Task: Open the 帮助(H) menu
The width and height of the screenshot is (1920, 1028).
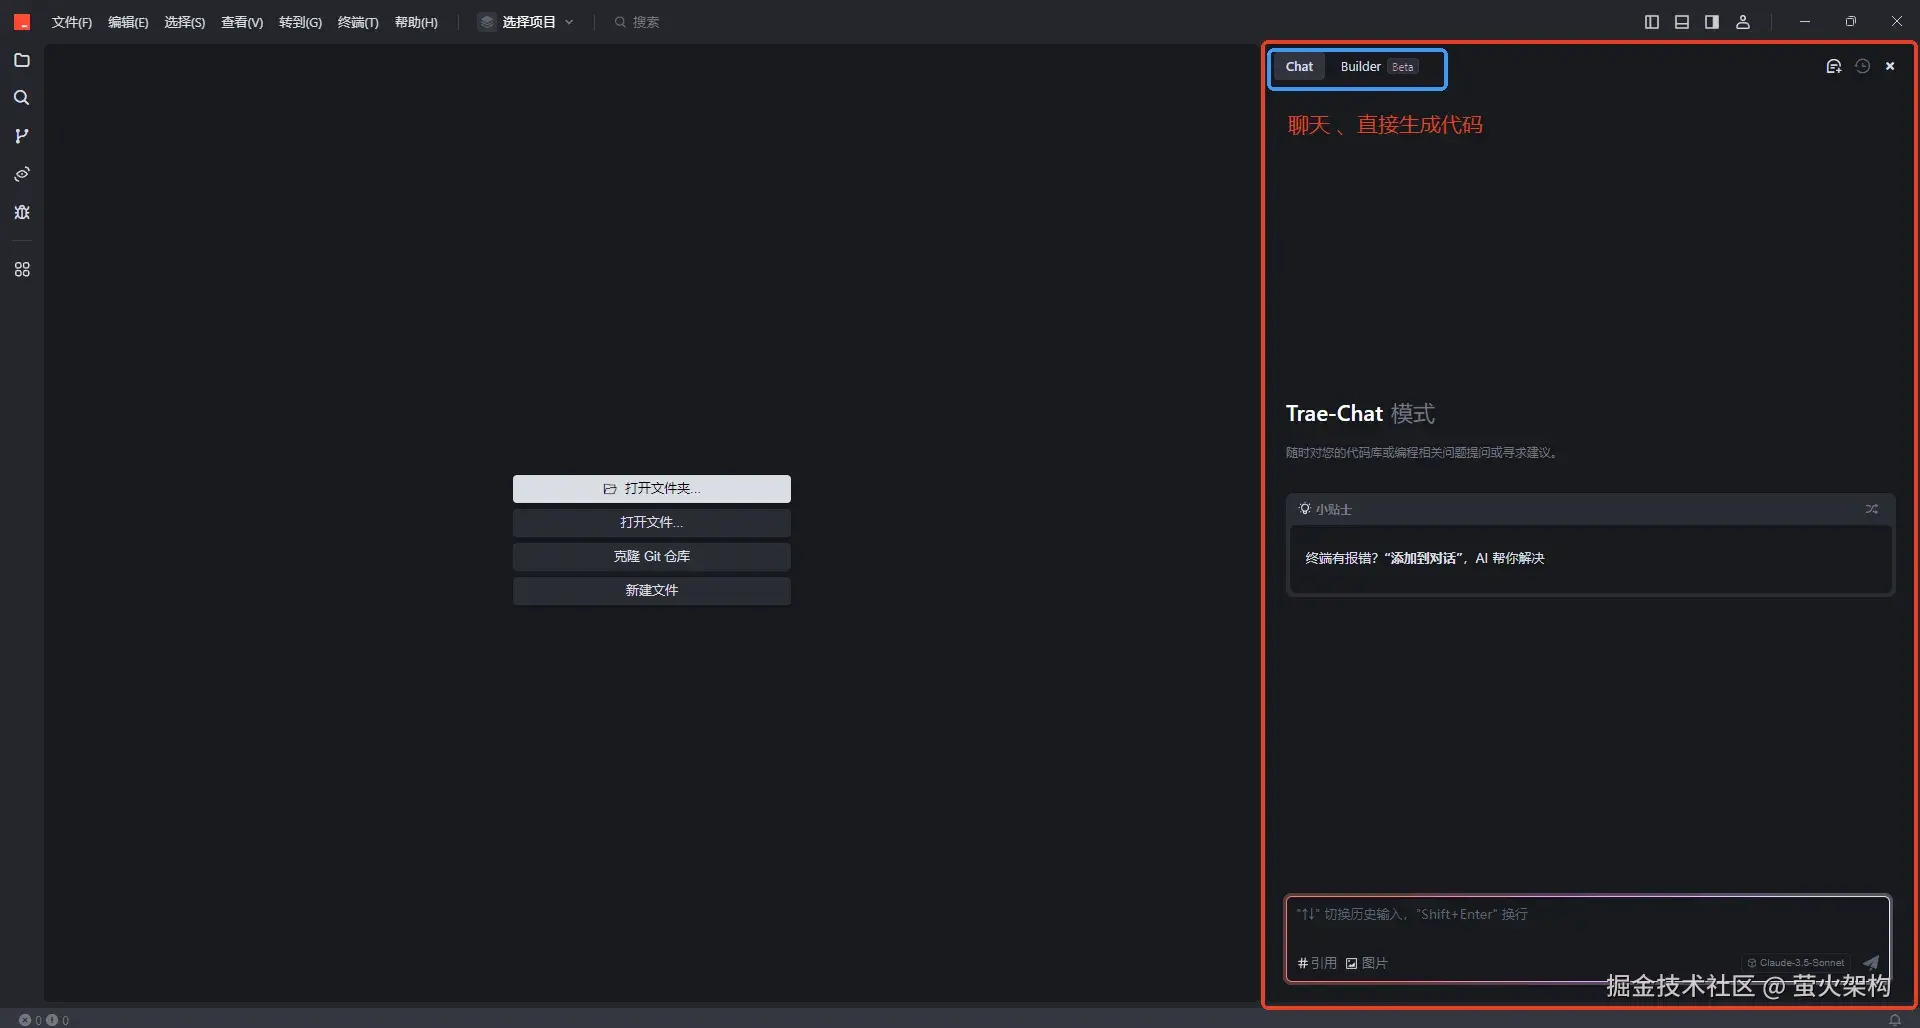Action: (x=416, y=22)
